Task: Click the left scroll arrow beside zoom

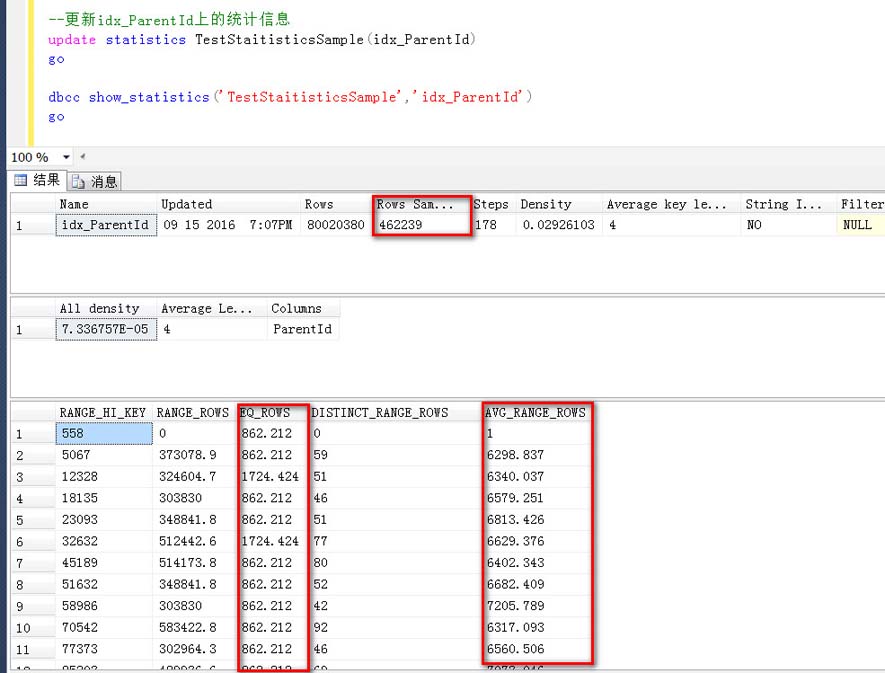Action: pos(82,157)
